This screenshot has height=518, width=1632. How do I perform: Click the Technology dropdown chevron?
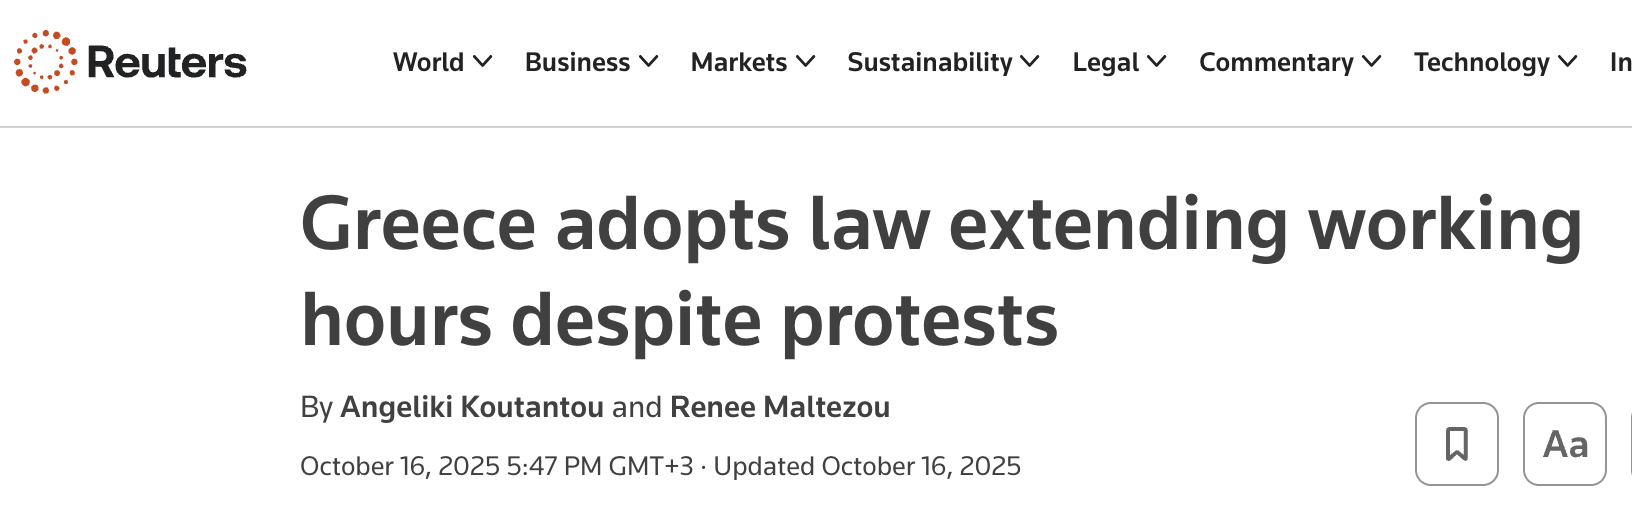click(x=1568, y=62)
